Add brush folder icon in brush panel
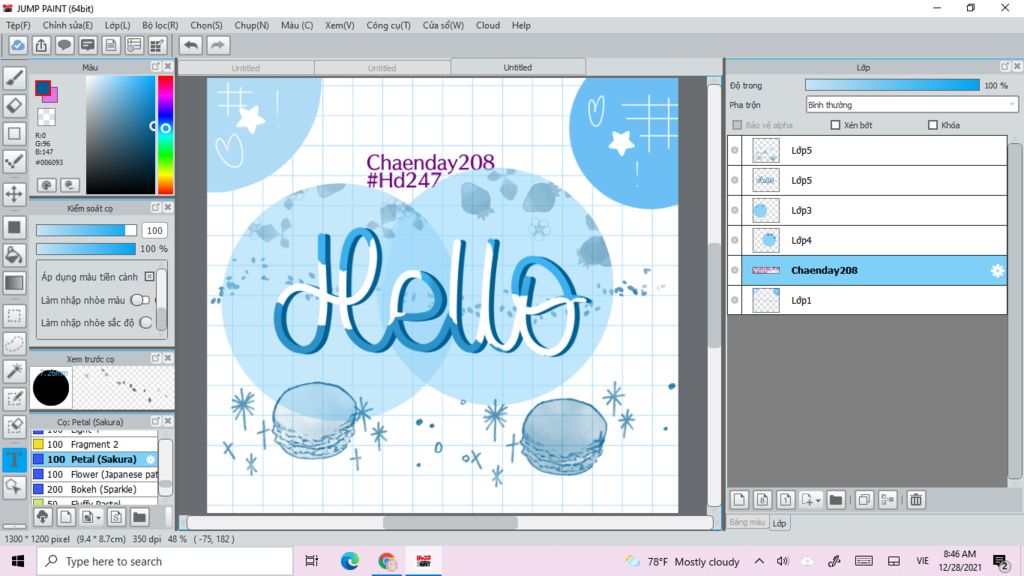This screenshot has height=576, width=1024. [x=139, y=517]
